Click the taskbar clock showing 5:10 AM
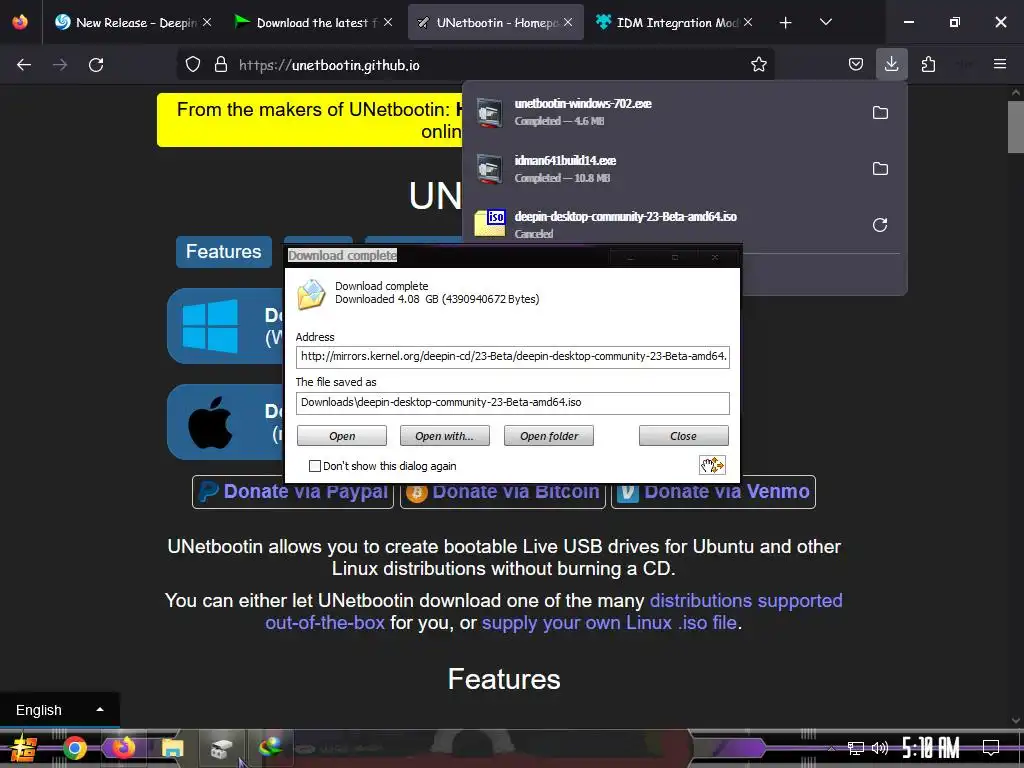 point(931,748)
